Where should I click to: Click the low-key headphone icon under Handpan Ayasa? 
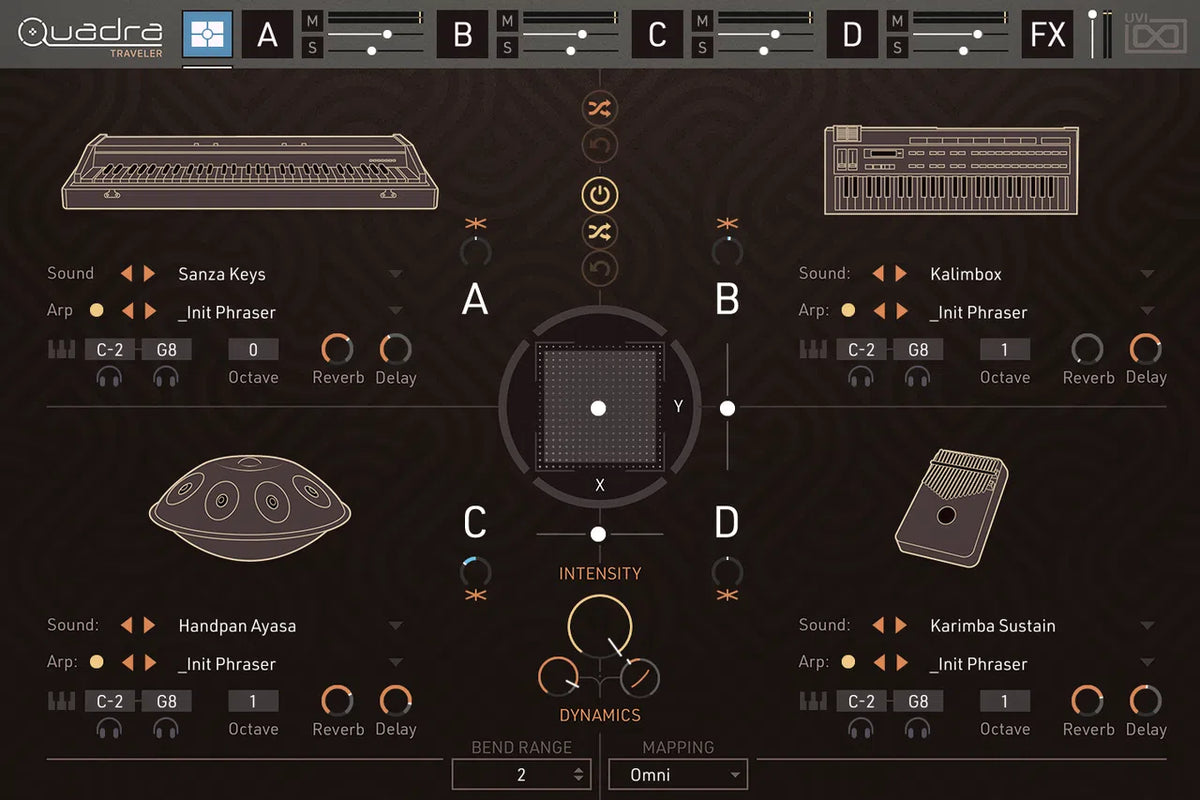(109, 729)
